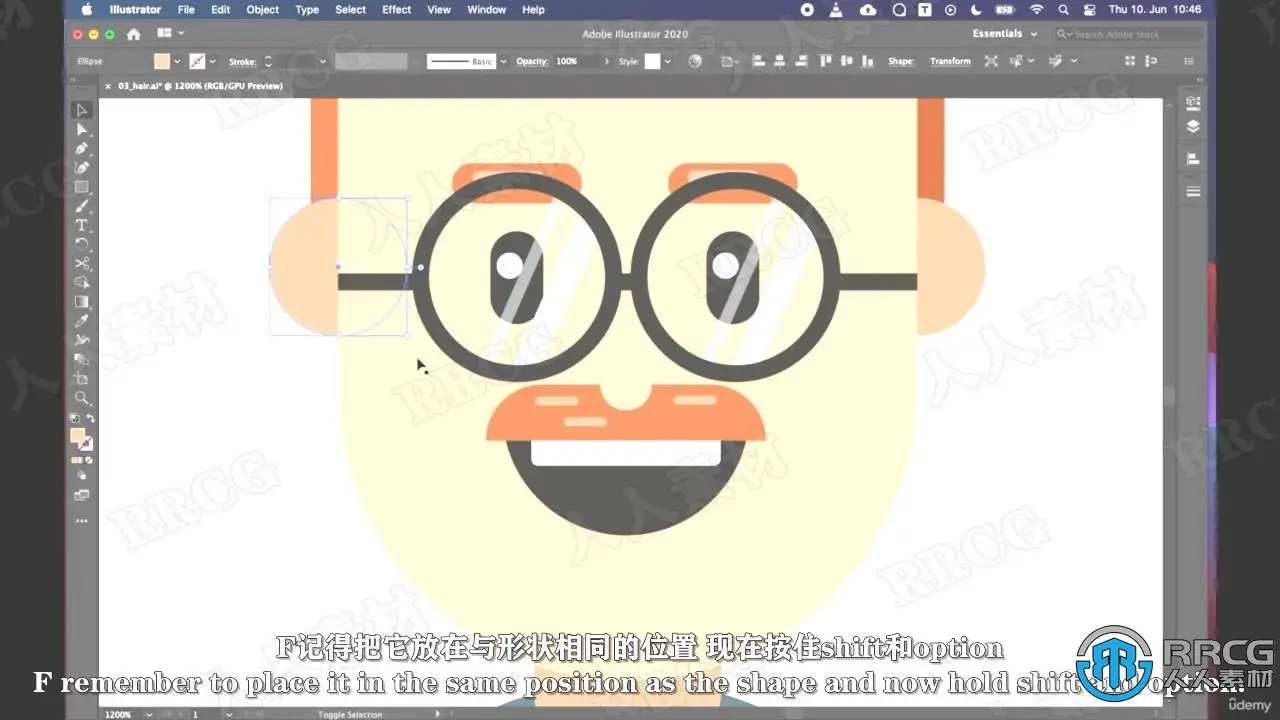The image size is (1280, 720).
Task: Click the stroke swatch in control bar
Action: tap(198, 62)
